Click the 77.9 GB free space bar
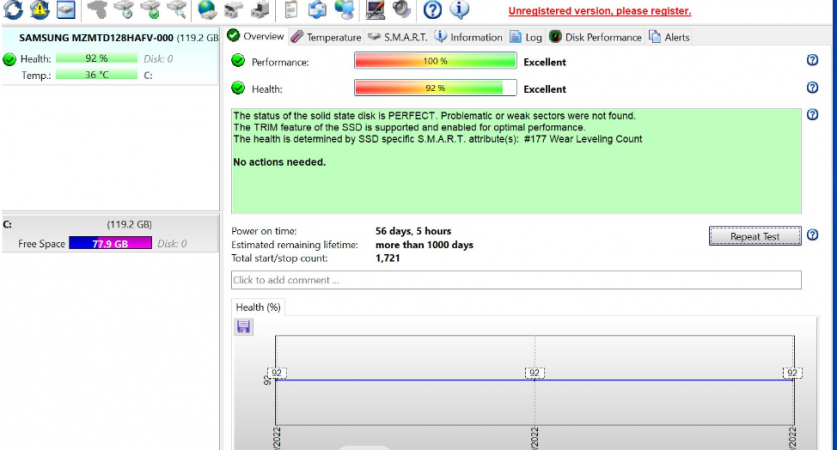The image size is (837, 450). [x=110, y=243]
